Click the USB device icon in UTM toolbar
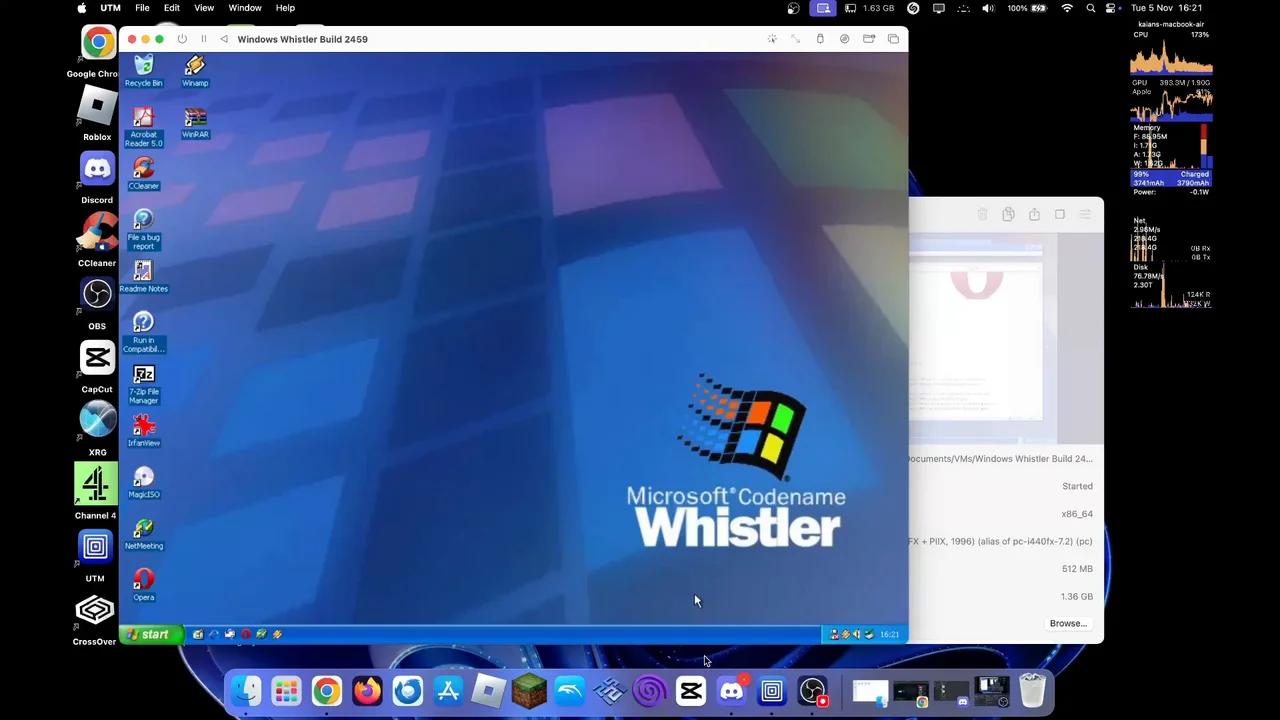Screen dimensions: 1280x720 pyautogui.click(x=820, y=39)
